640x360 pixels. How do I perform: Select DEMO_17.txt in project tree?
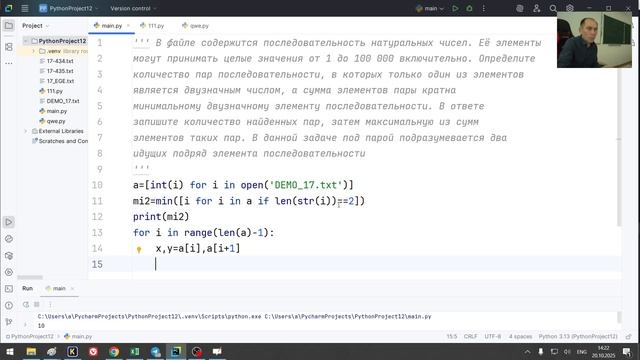(59, 101)
